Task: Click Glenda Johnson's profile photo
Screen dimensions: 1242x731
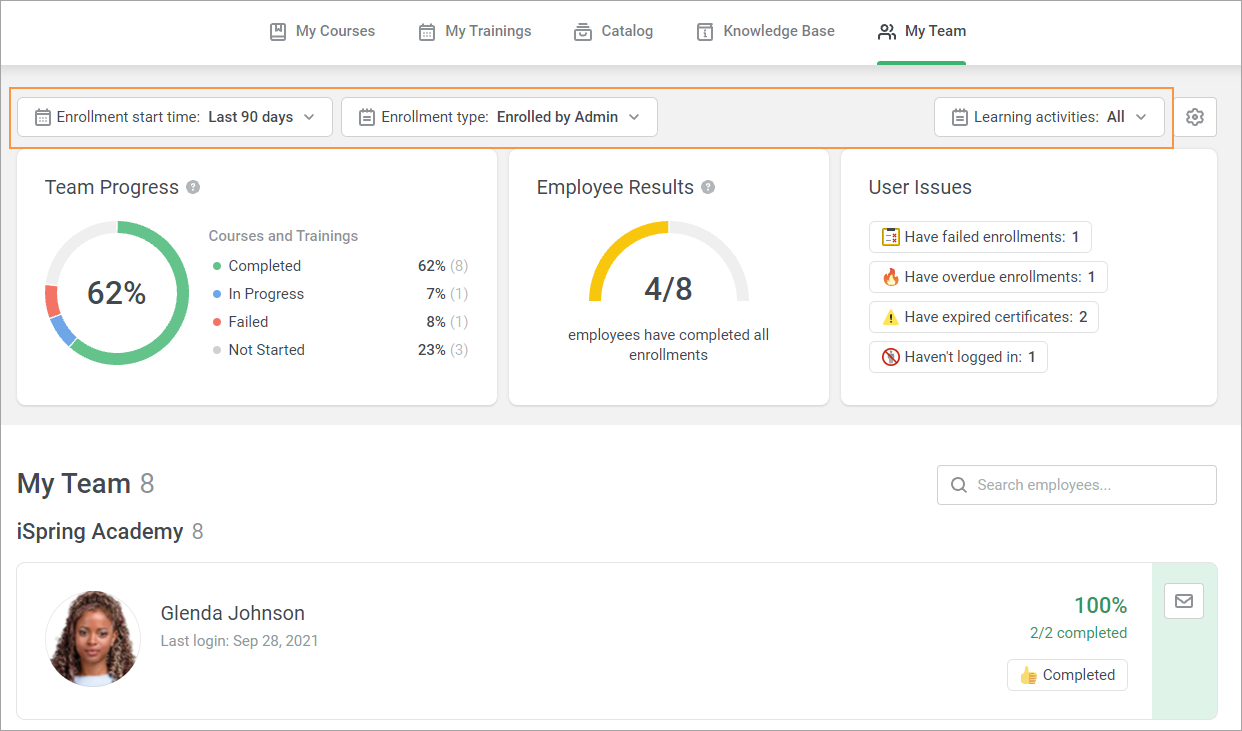Action: pos(93,638)
